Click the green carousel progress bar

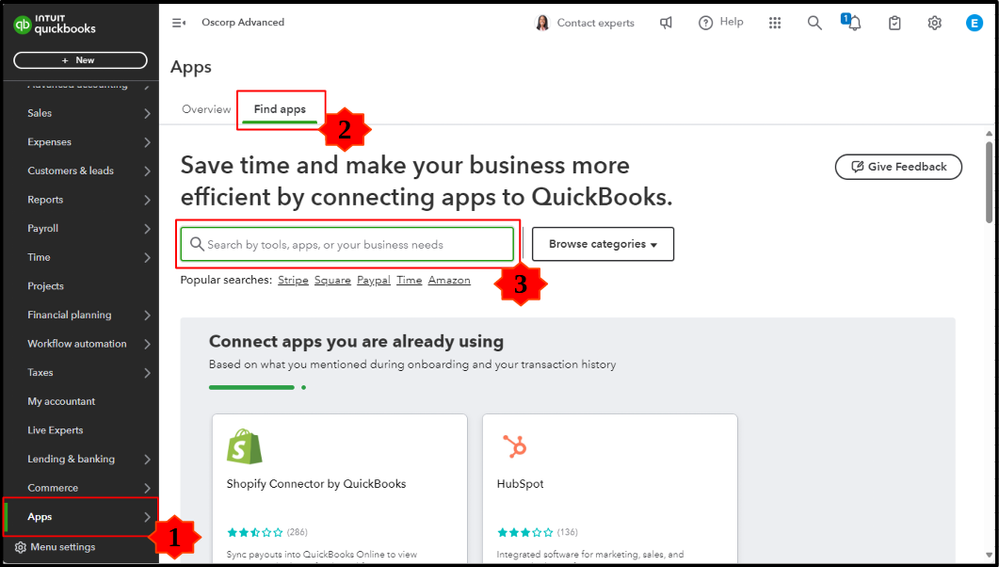[x=252, y=387]
